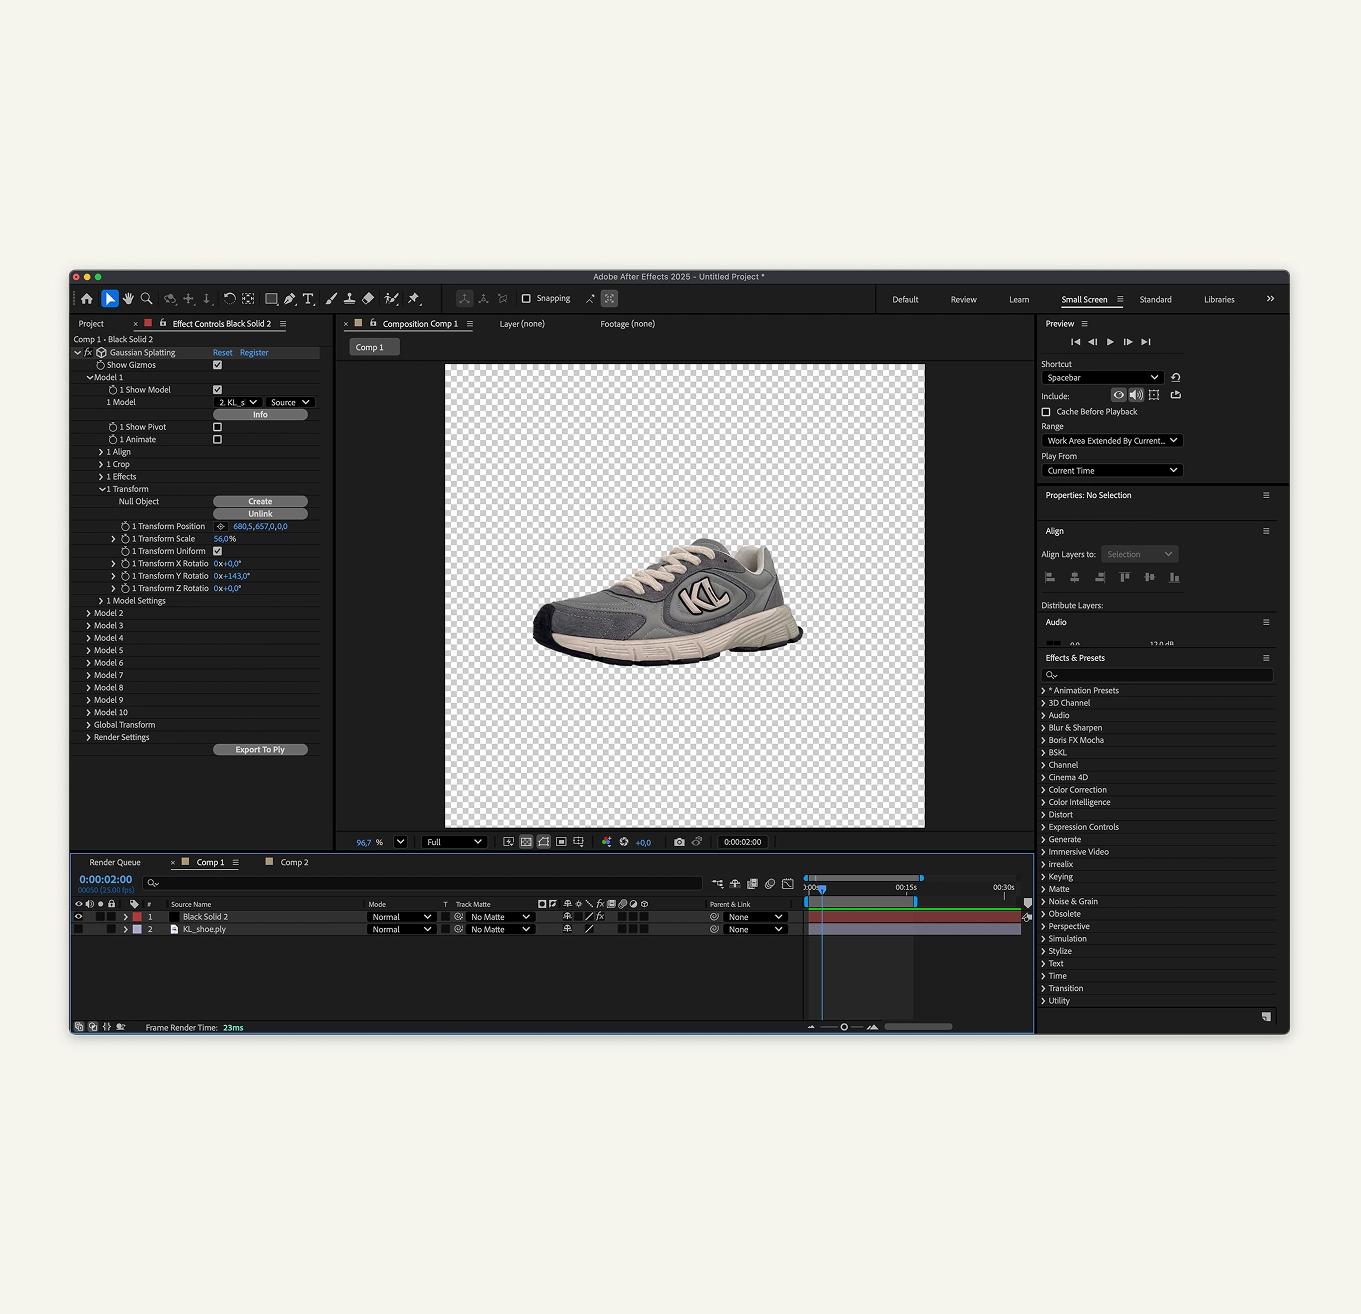This screenshot has width=1361, height=1314.
Task: Click the snapshot camera icon below the viewer
Action: point(679,842)
